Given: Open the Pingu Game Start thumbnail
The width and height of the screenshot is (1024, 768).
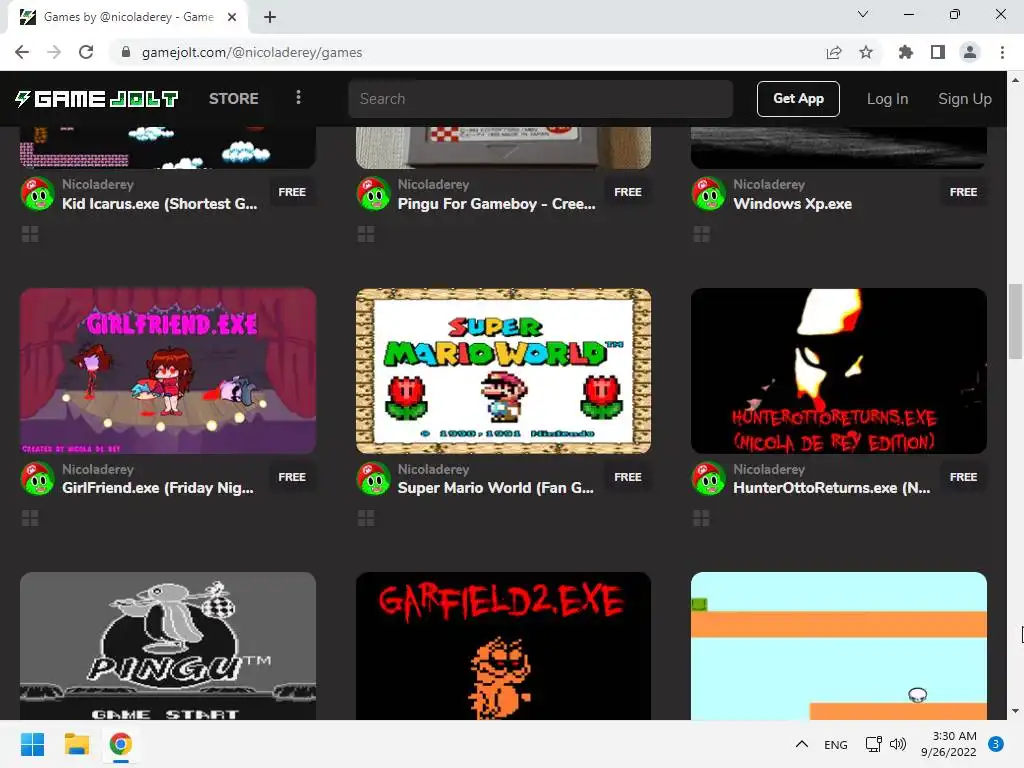Looking at the screenshot, I should point(168,647).
